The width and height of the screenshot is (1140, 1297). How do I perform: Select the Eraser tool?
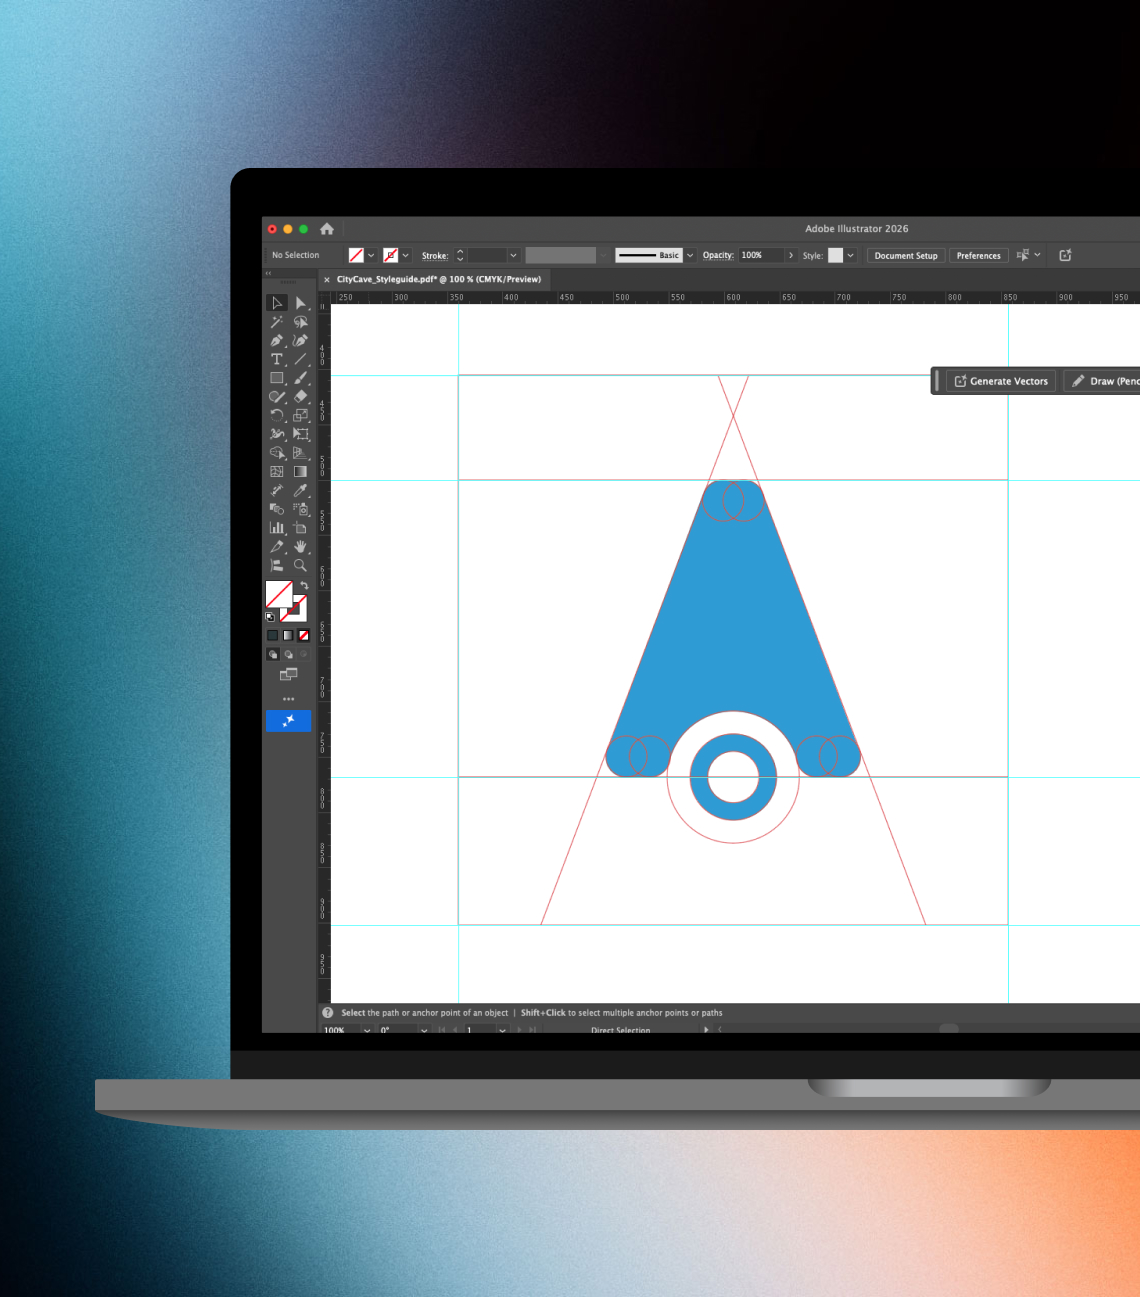click(x=300, y=397)
